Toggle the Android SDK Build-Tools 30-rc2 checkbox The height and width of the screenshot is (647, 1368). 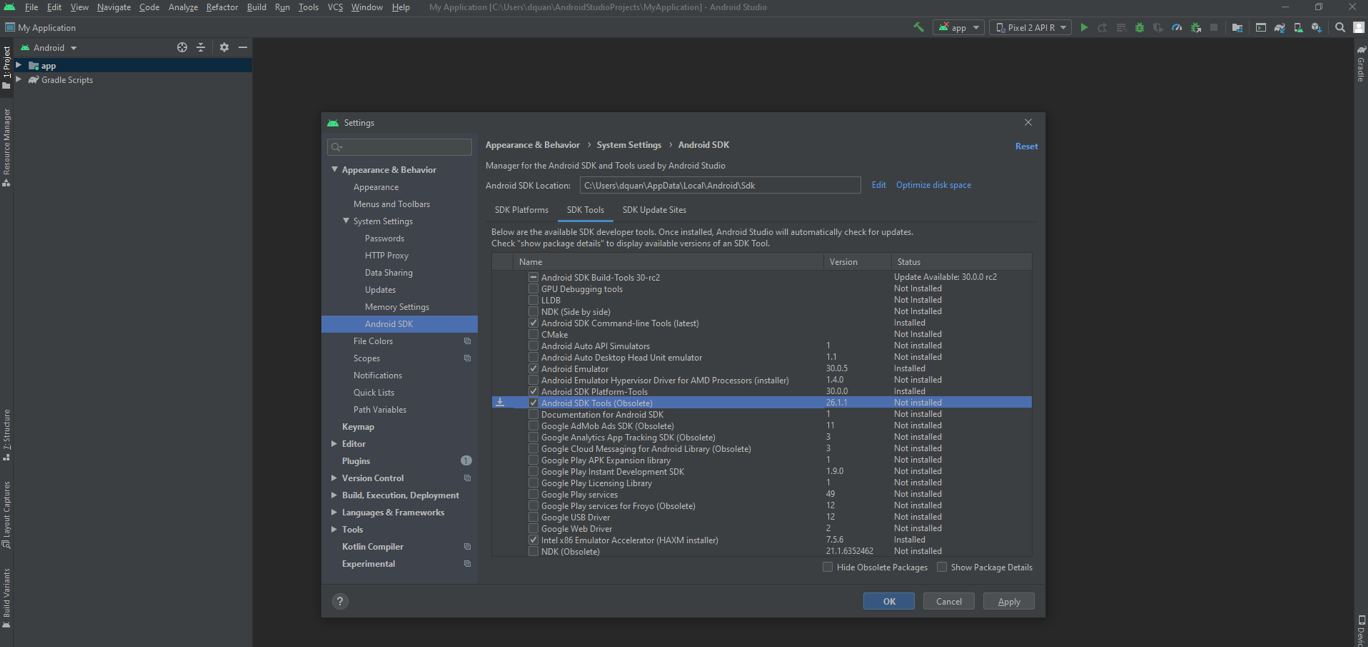pos(533,277)
